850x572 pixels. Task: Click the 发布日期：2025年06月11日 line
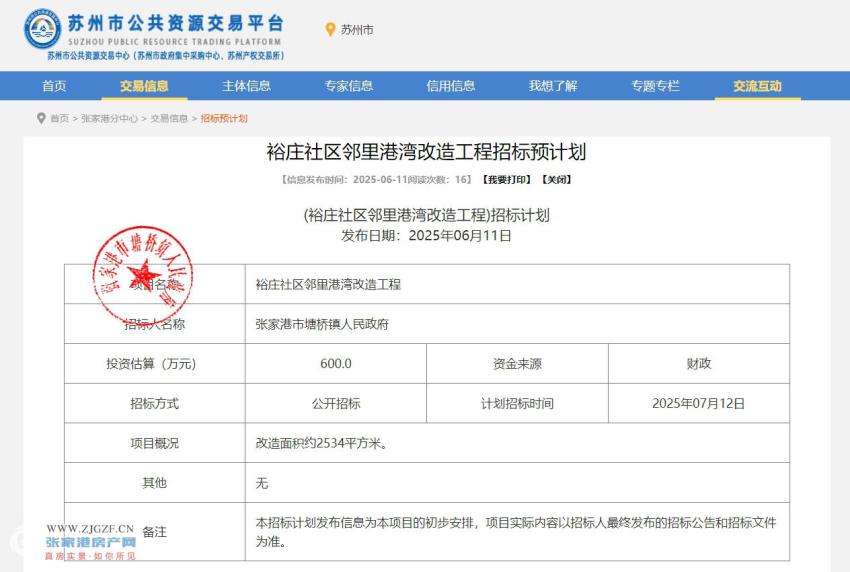pos(426,235)
